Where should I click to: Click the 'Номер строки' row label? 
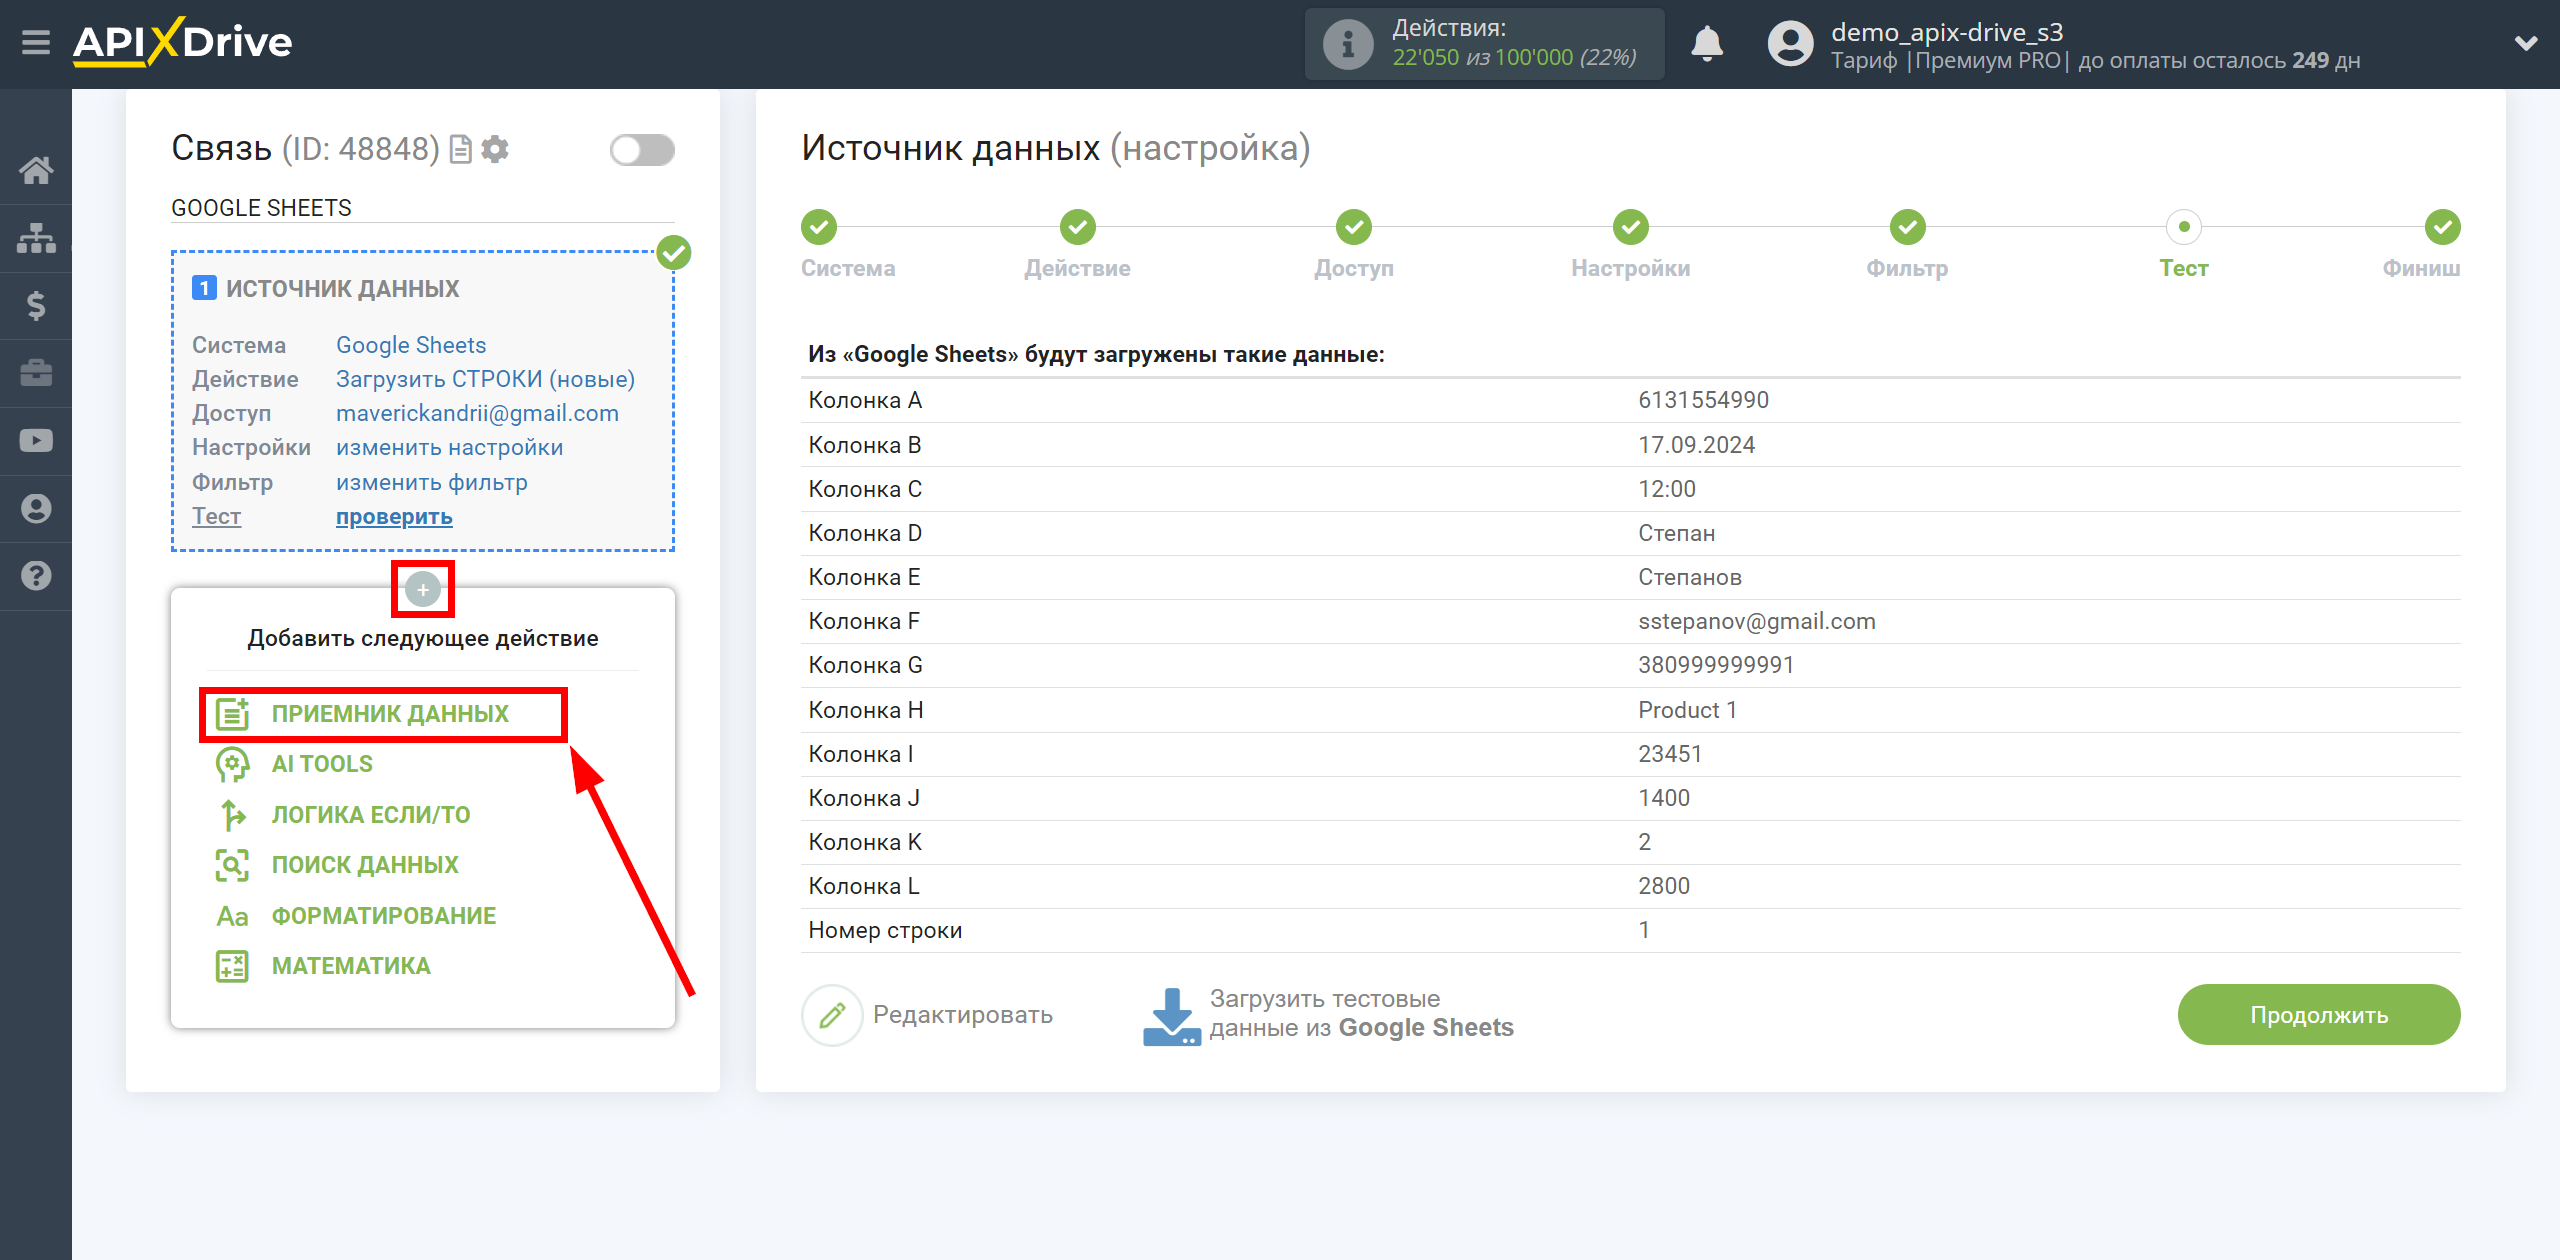[x=885, y=930]
